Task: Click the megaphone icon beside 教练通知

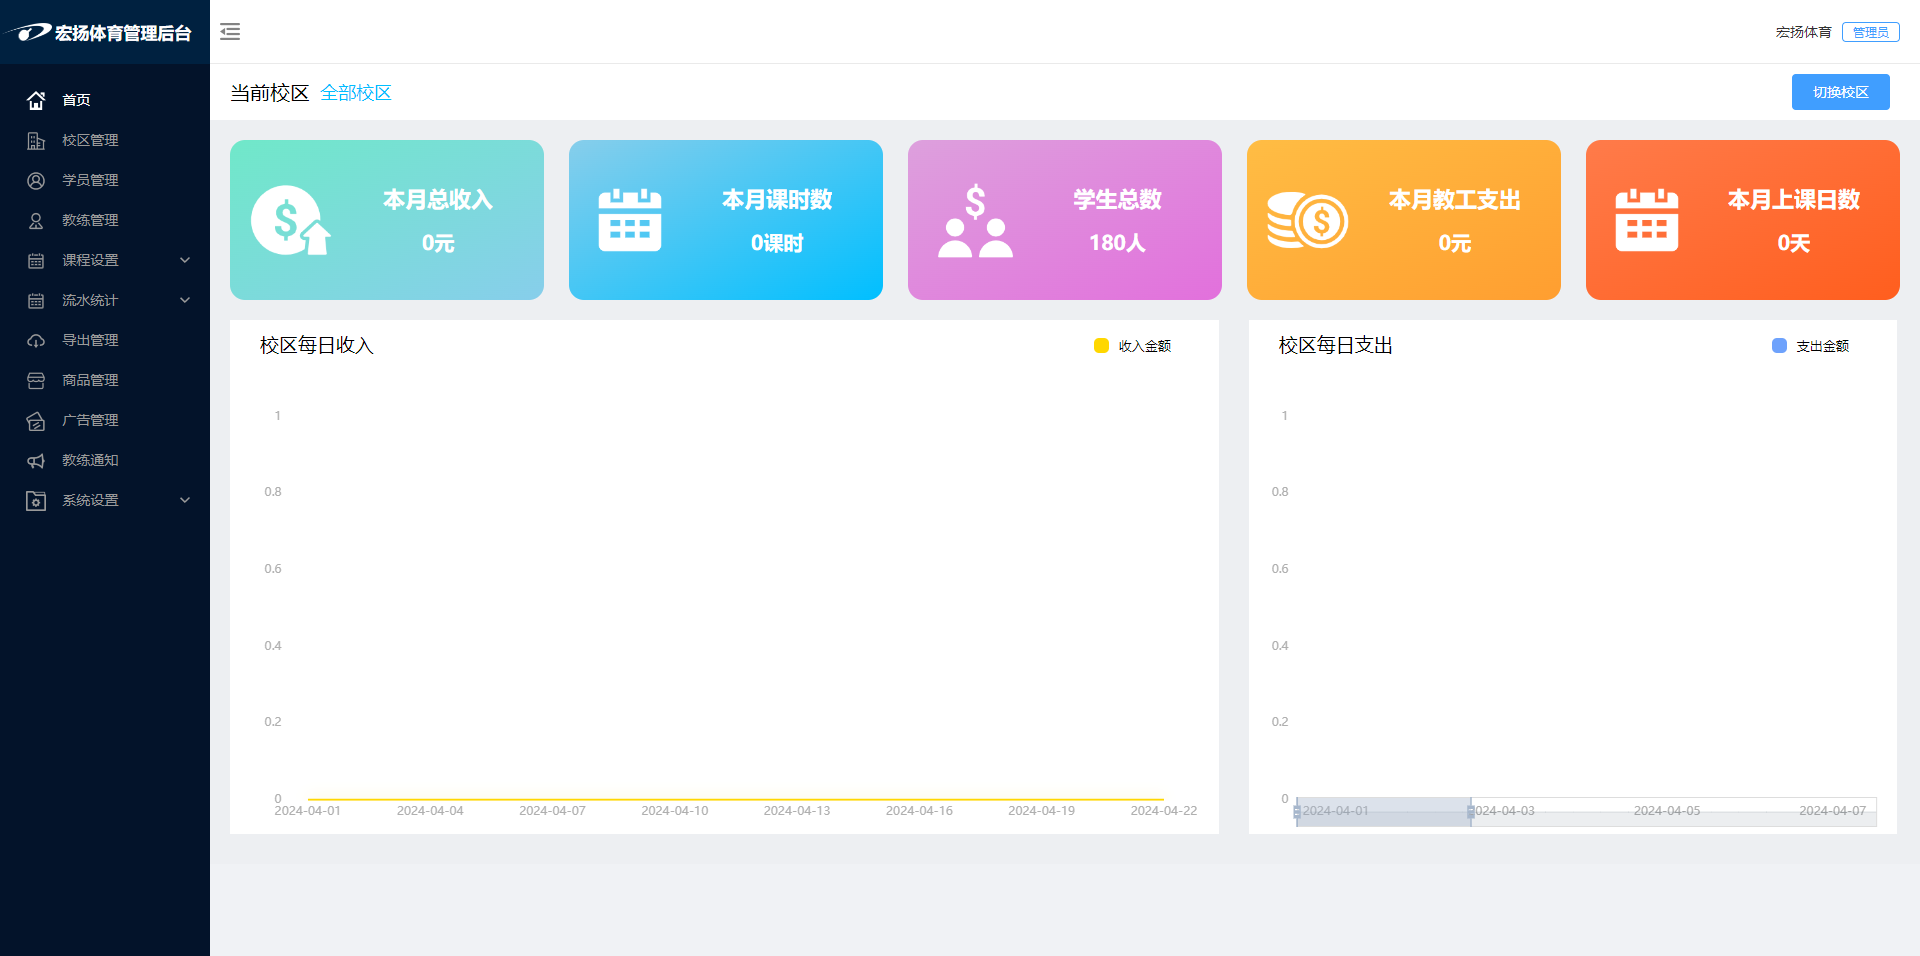Action: [x=36, y=460]
